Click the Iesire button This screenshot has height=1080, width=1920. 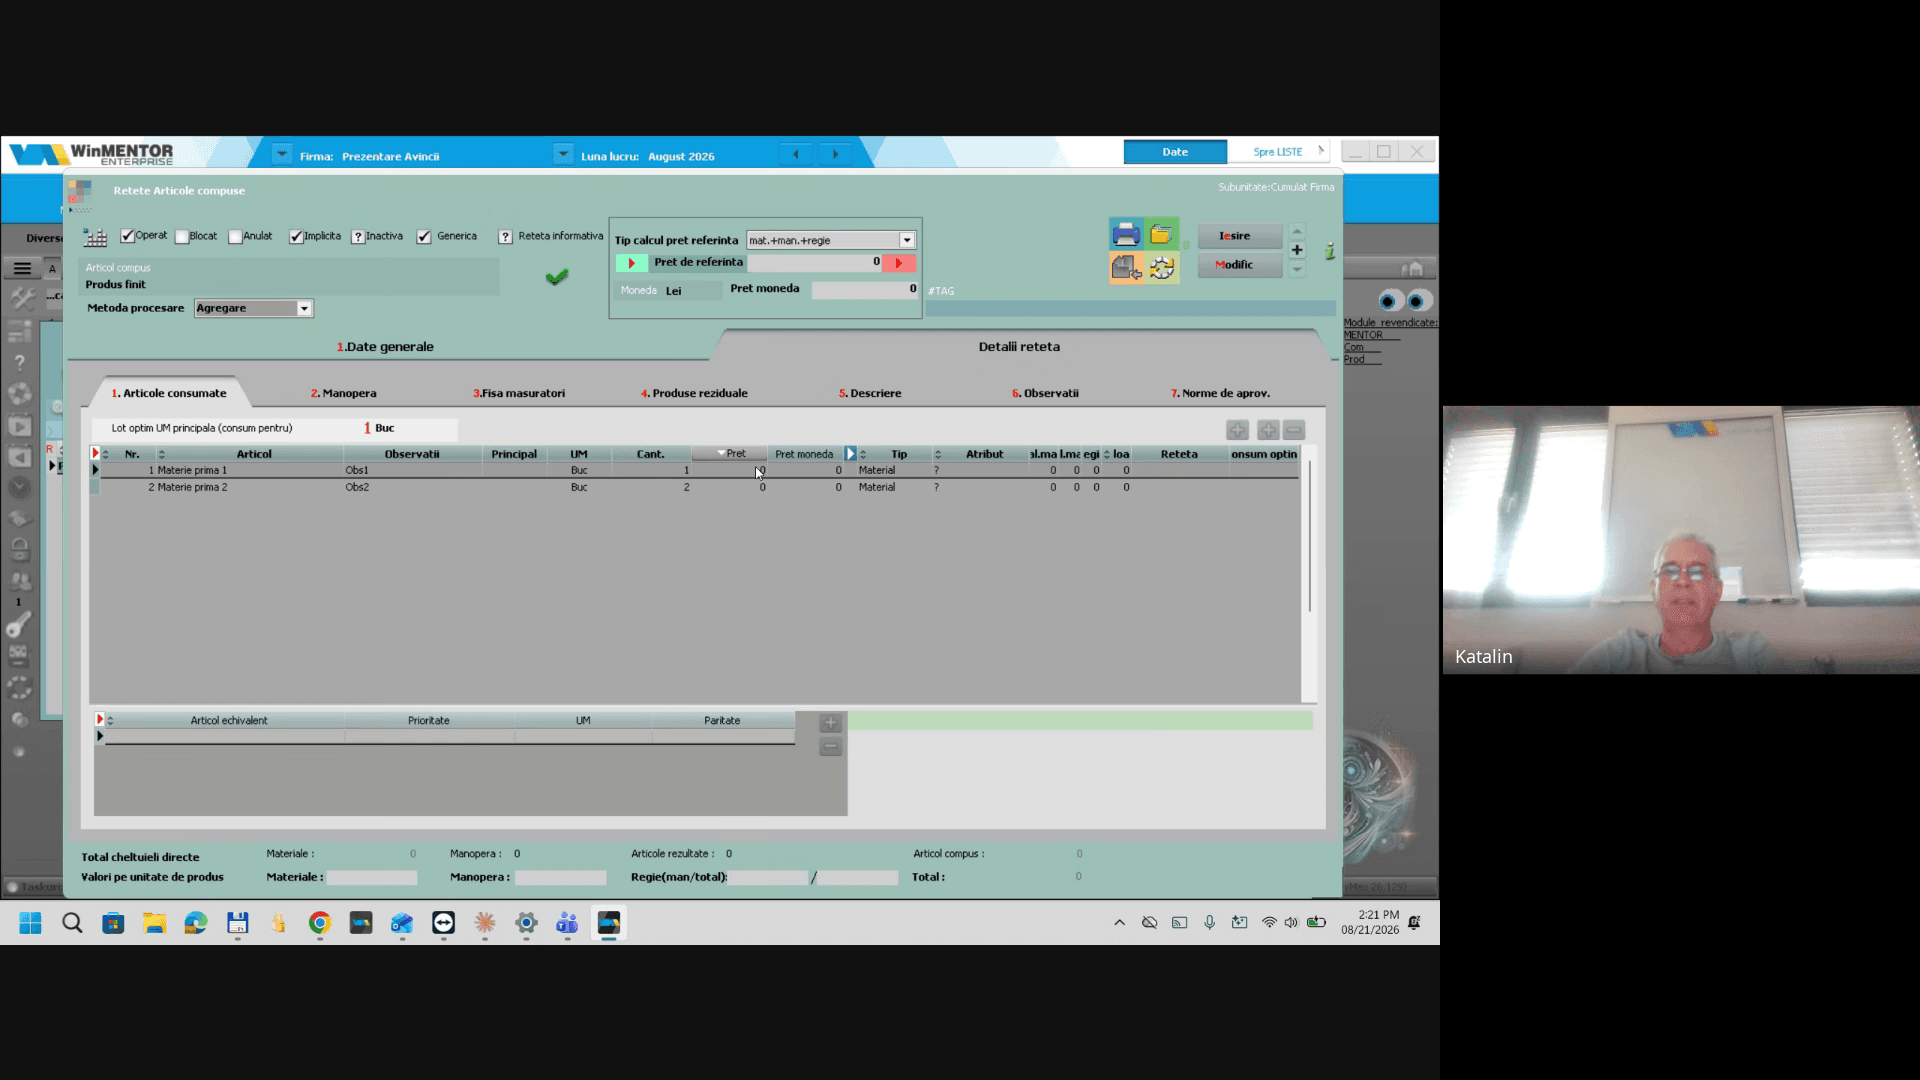coord(1240,236)
